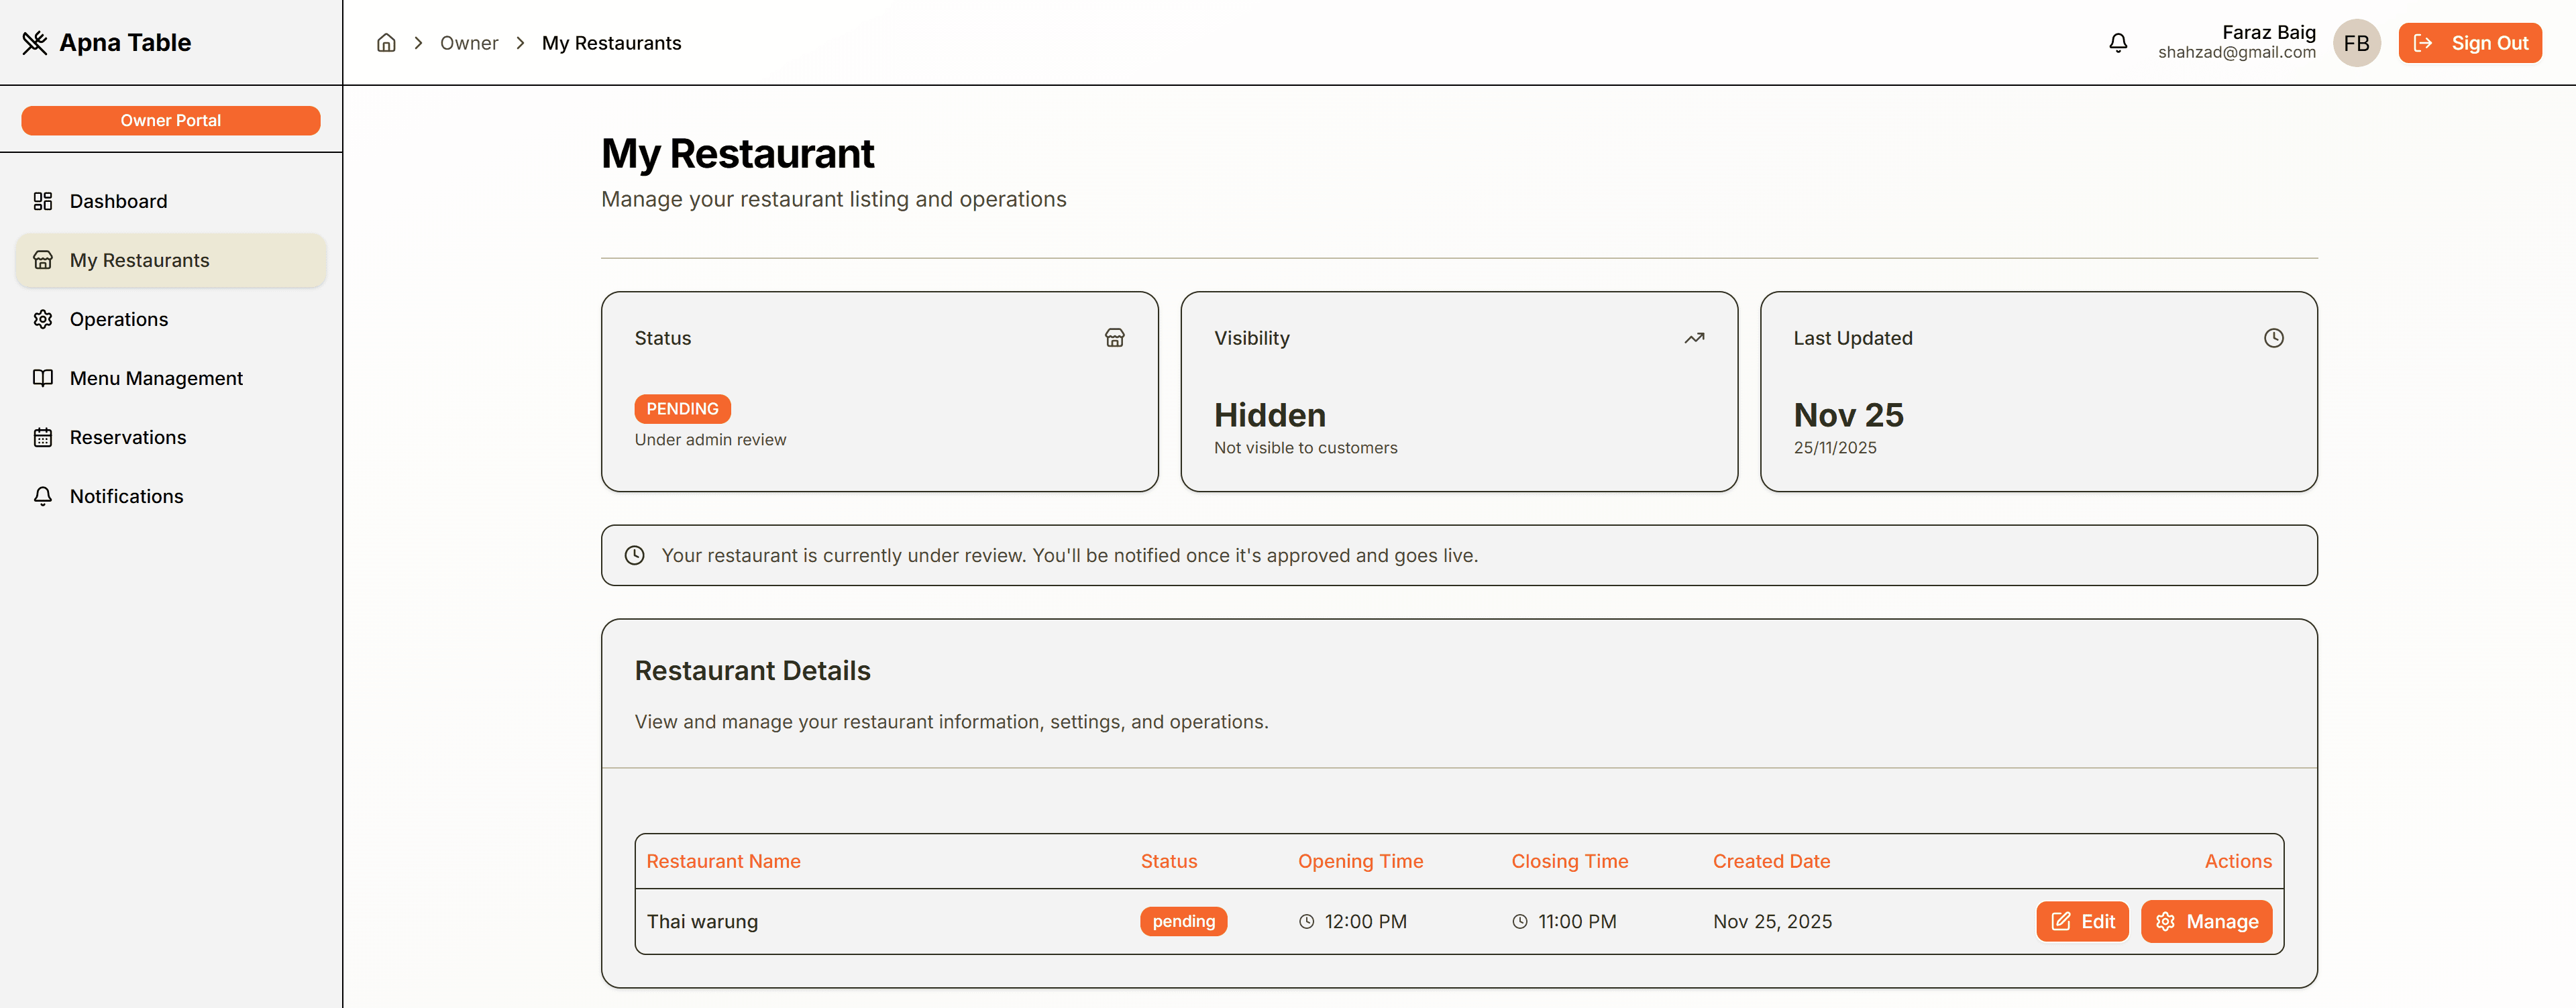Image resolution: width=2576 pixels, height=1008 pixels.
Task: Click the pending status badge for Thai warung
Action: pyautogui.click(x=1184, y=921)
